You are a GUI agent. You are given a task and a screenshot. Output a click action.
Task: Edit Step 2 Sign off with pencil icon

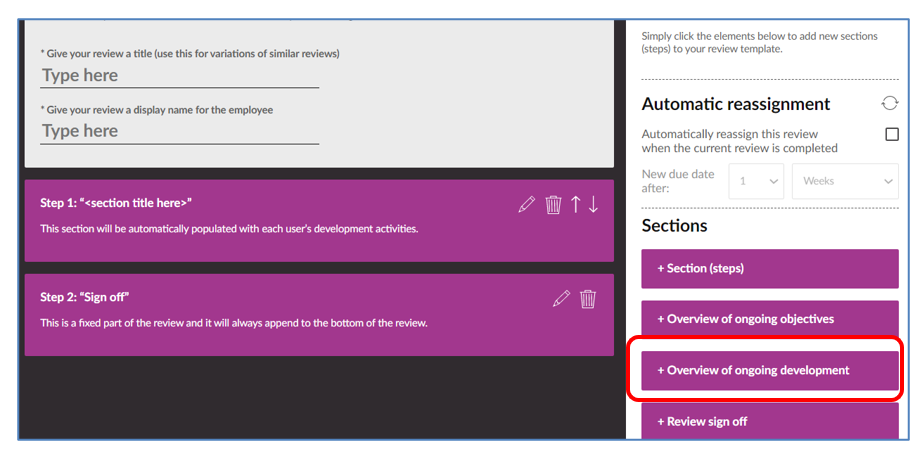click(561, 298)
